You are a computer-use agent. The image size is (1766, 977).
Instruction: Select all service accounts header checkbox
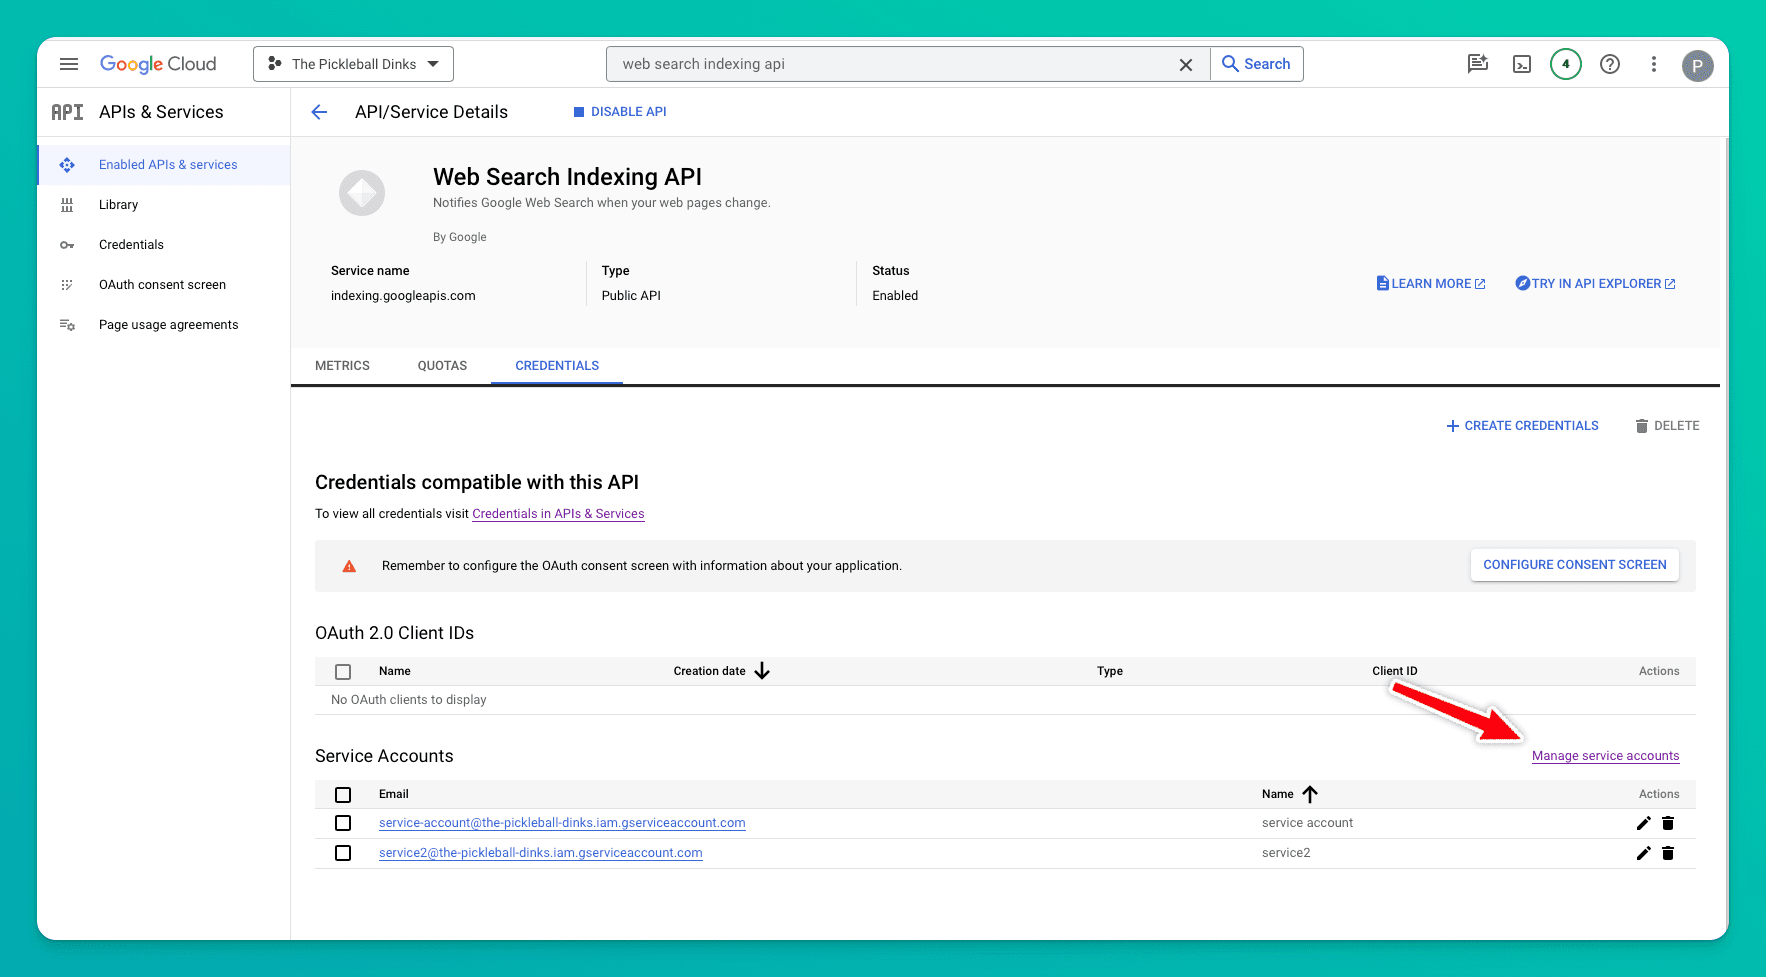coord(343,795)
